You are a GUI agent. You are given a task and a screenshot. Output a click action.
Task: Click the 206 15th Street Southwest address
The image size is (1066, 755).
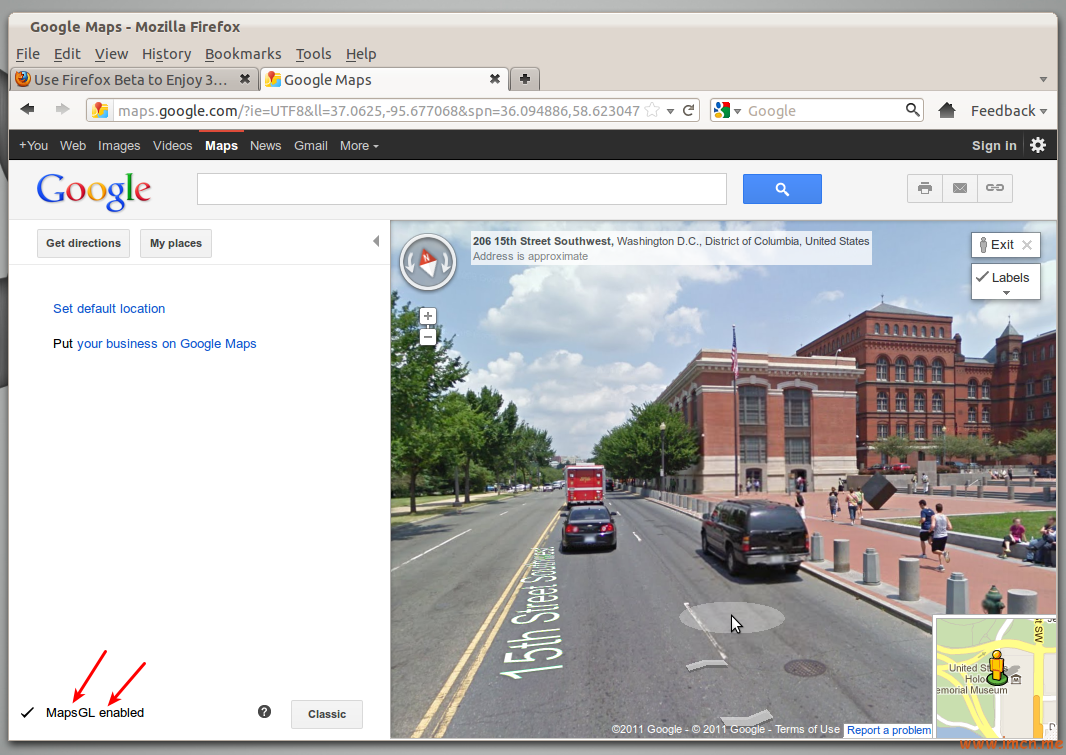click(543, 241)
